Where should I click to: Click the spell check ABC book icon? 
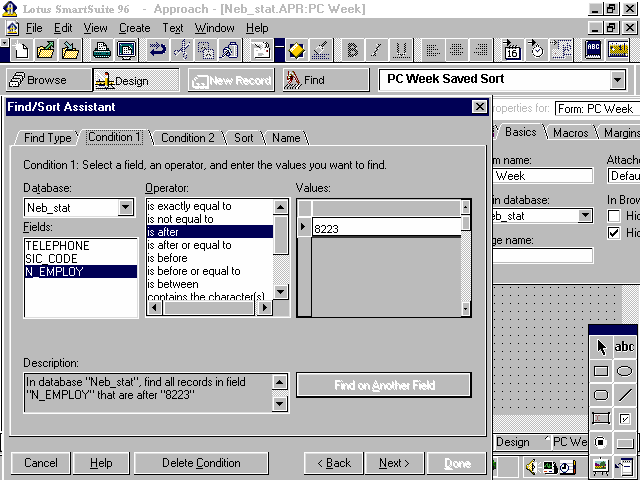click(x=593, y=50)
